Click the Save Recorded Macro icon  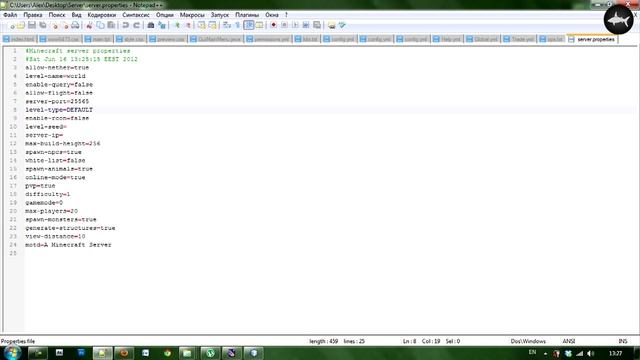click(x=317, y=25)
